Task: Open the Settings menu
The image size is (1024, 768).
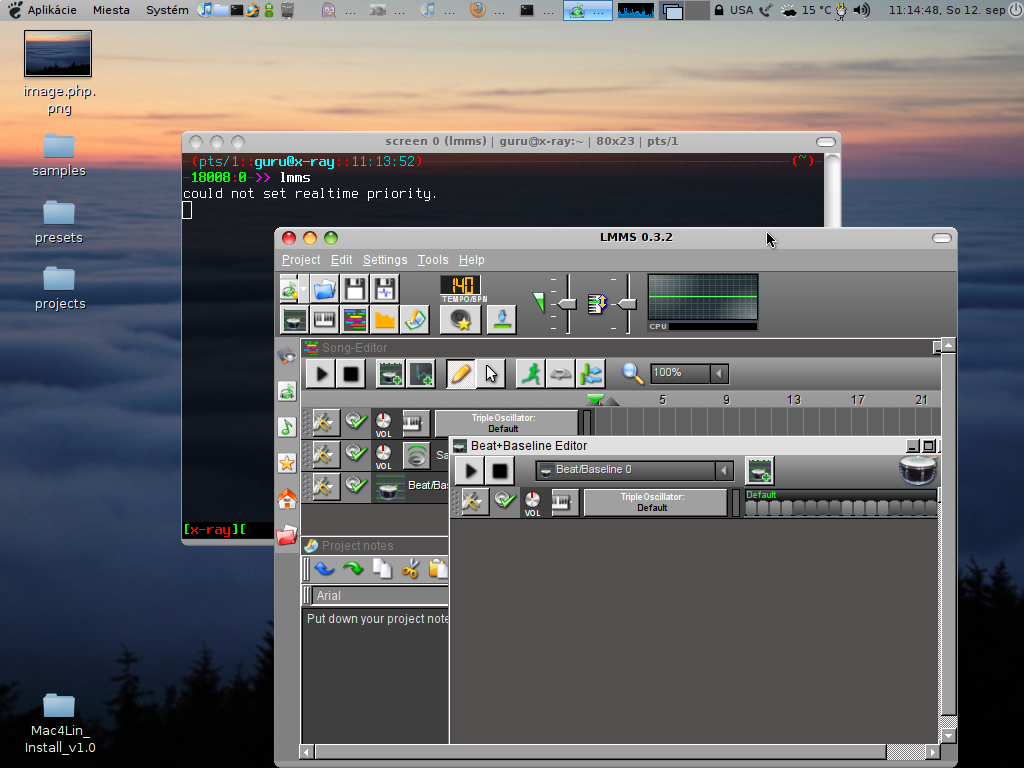Action: [385, 260]
